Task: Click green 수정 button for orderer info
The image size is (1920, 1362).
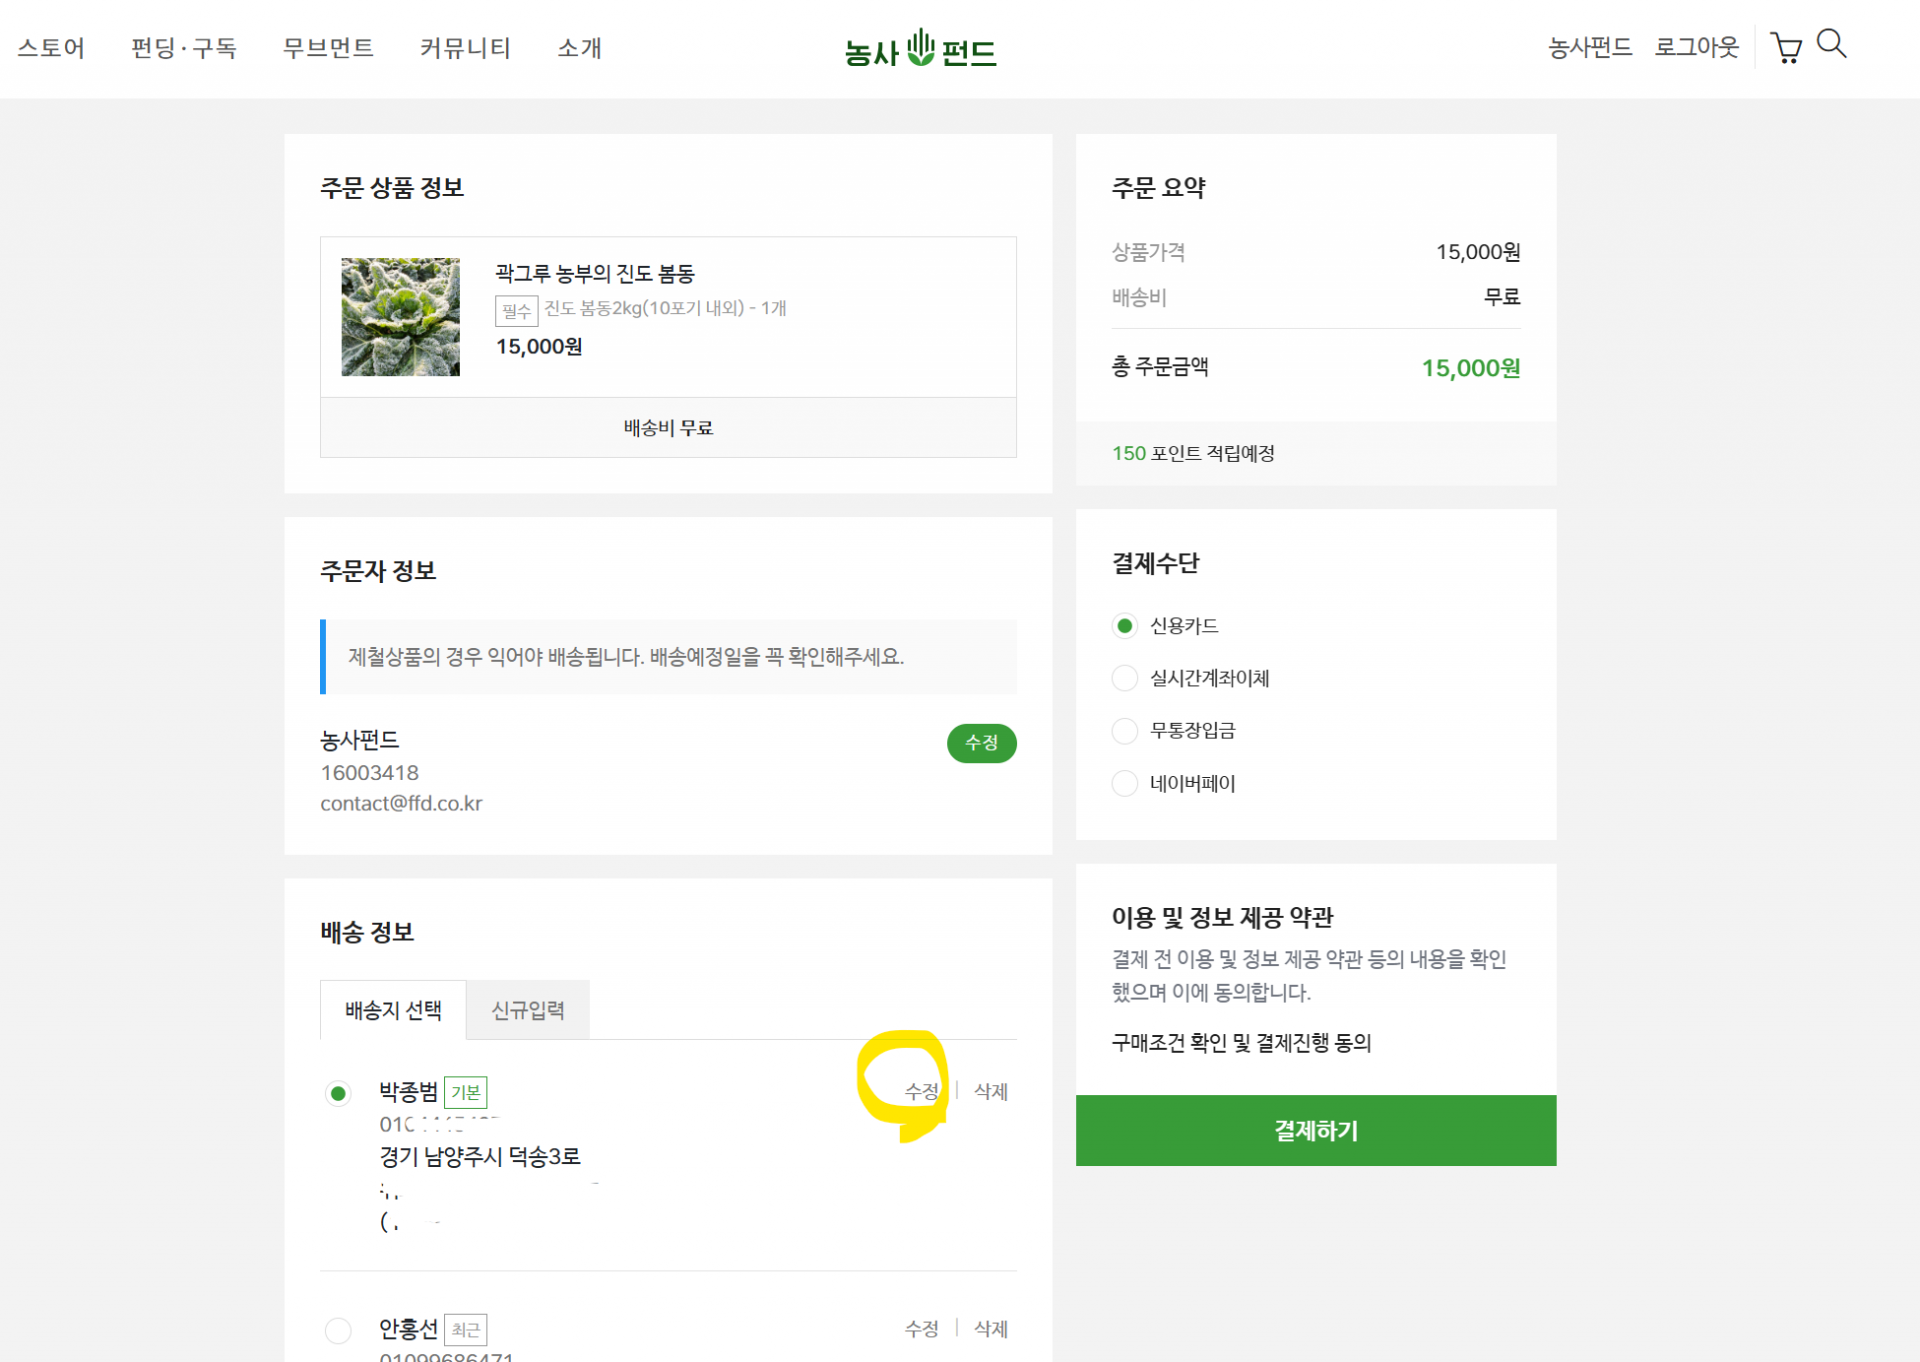Action: click(981, 743)
